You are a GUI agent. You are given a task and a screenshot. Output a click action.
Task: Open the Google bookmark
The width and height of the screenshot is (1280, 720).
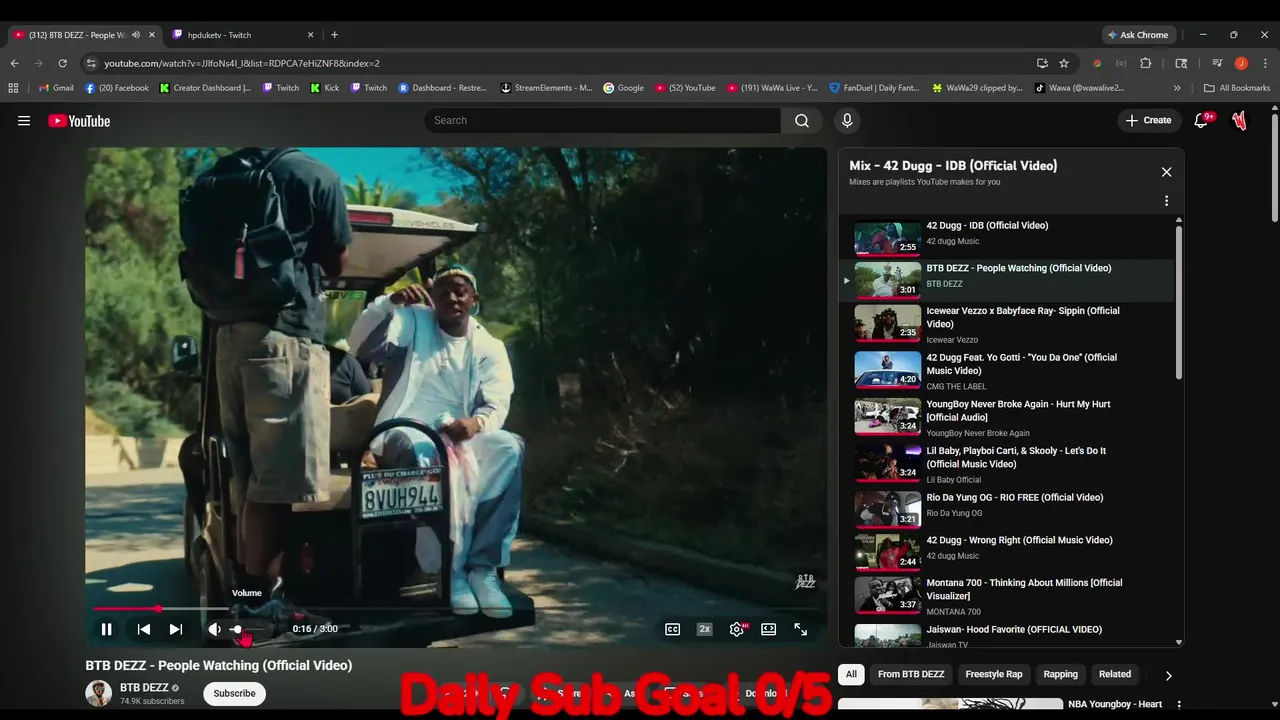tap(624, 88)
